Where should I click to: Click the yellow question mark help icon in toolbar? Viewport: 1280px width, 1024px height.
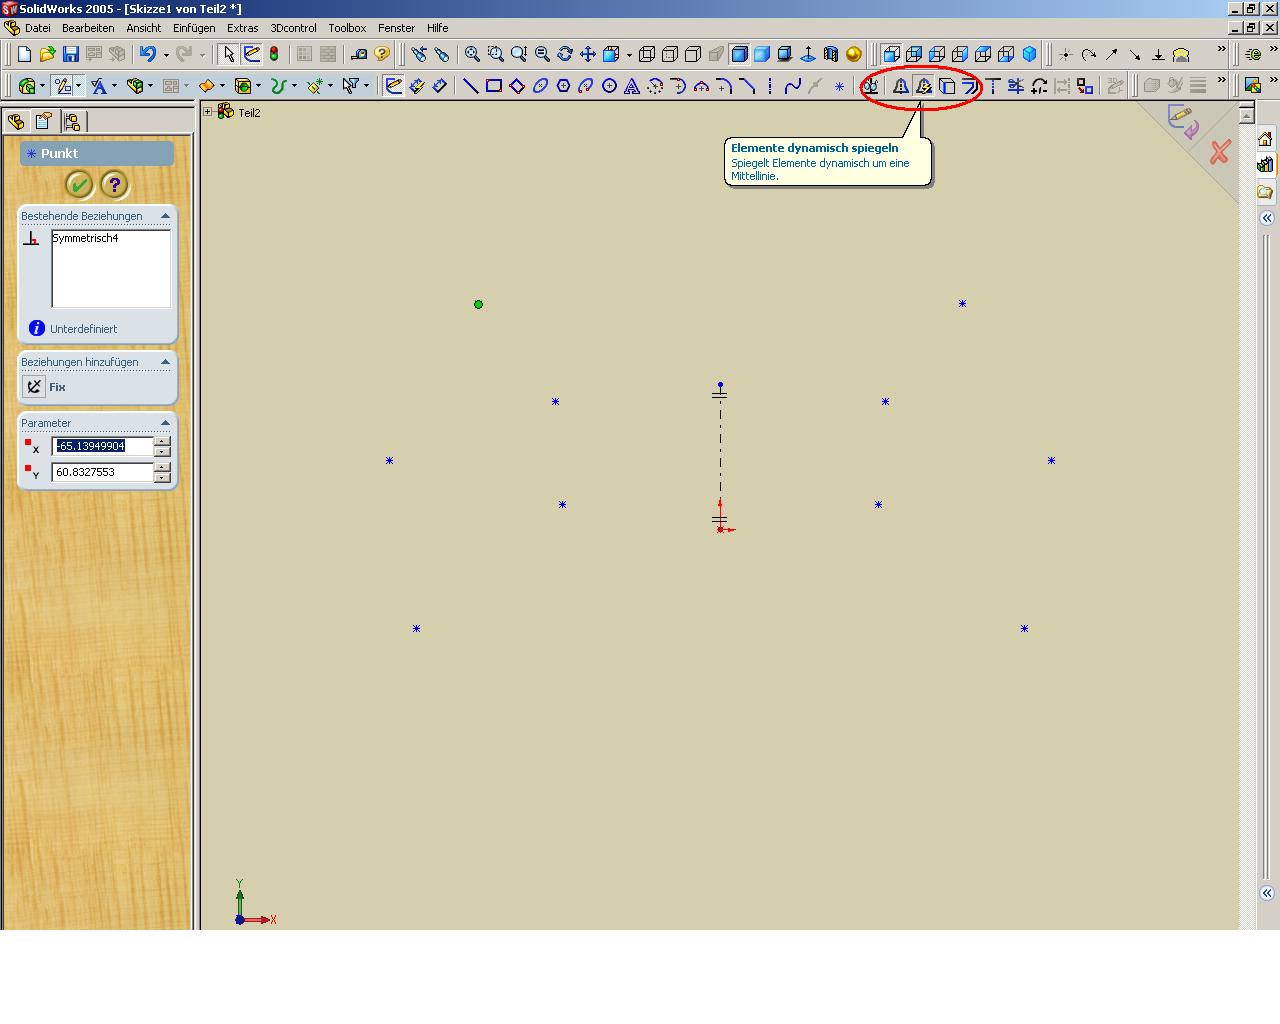382,54
